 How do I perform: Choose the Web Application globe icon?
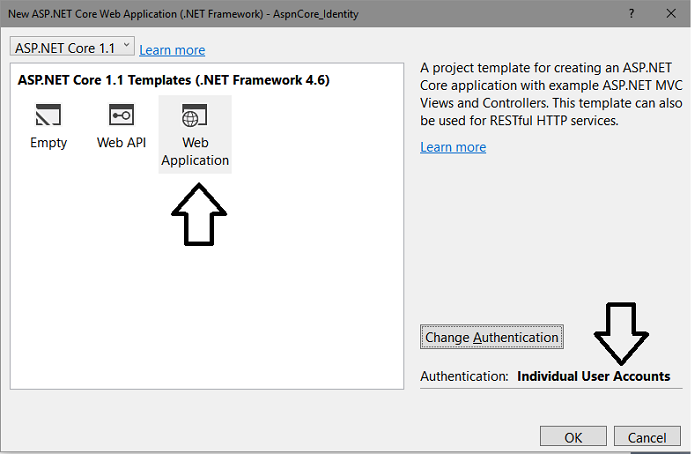(194, 115)
